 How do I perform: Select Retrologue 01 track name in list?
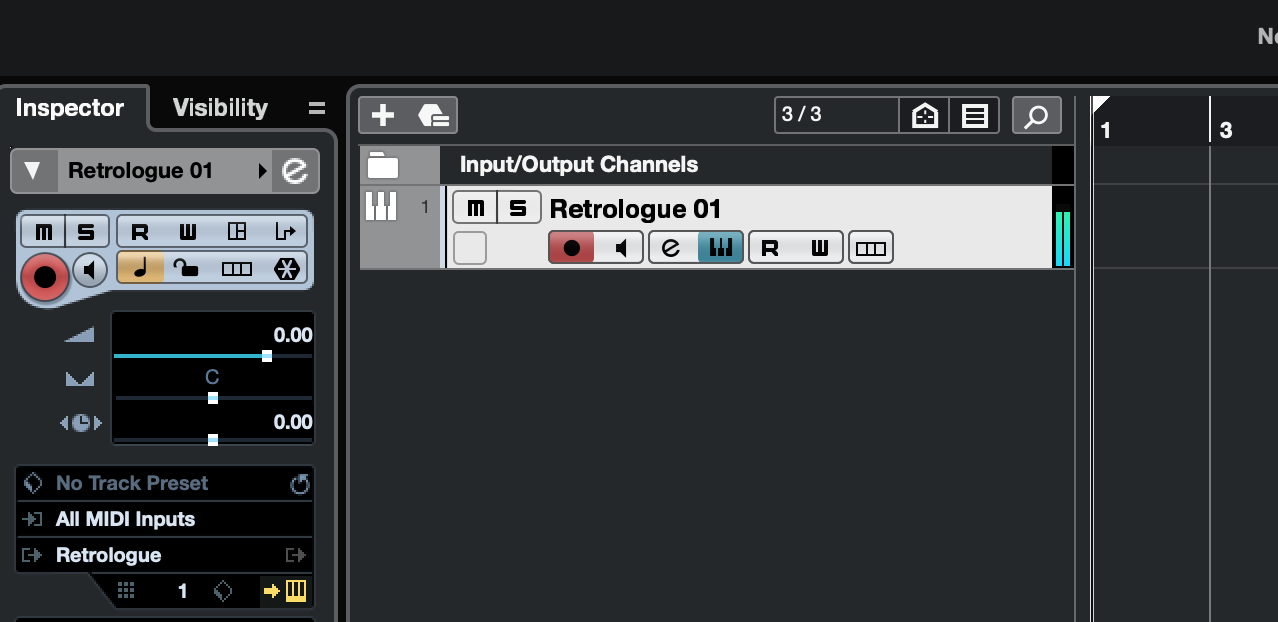click(635, 209)
